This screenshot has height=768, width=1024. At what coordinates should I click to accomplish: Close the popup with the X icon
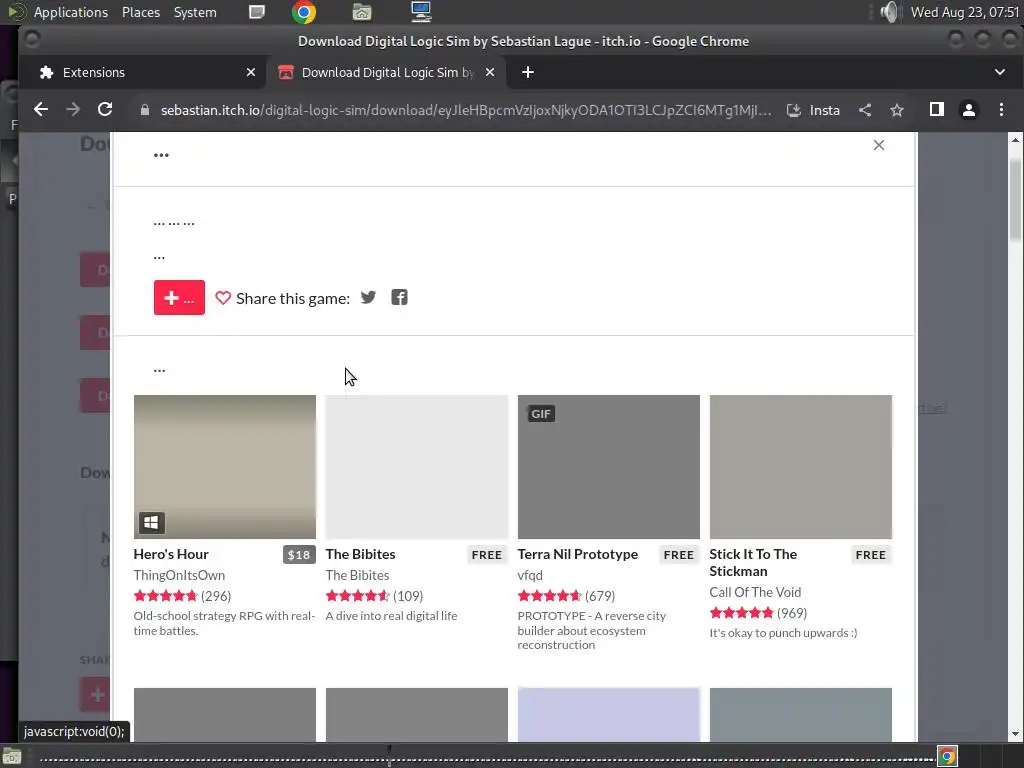[878, 145]
